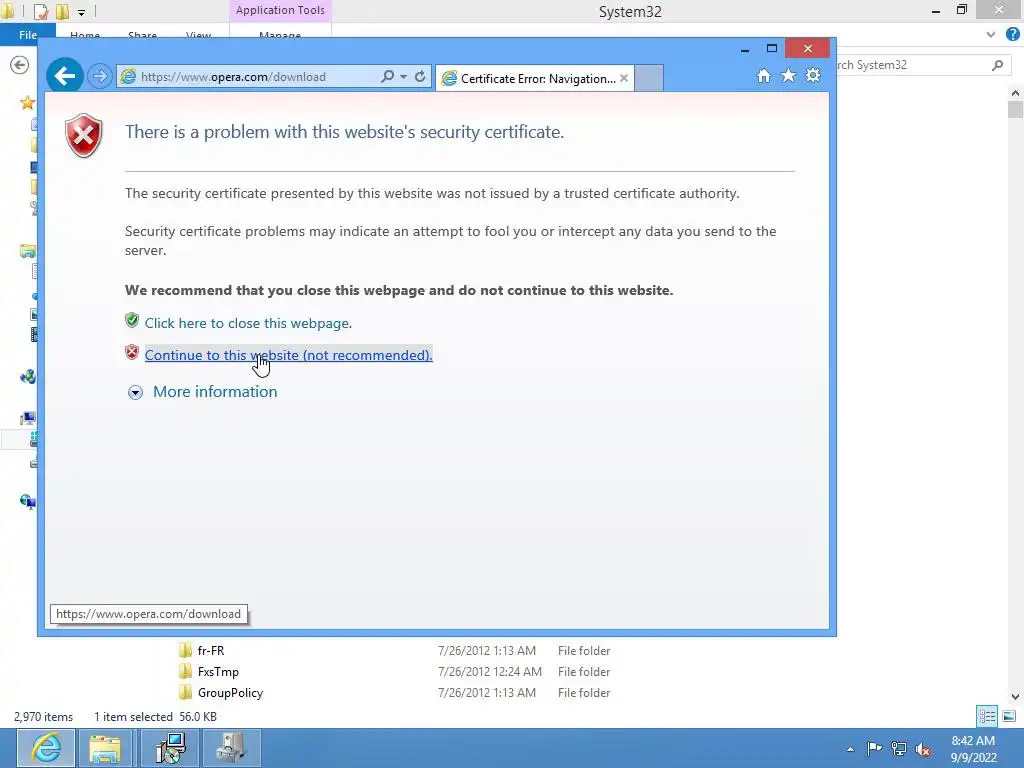Click the Action Center flag icon
This screenshot has height=768, width=1024.
pyautogui.click(x=874, y=748)
